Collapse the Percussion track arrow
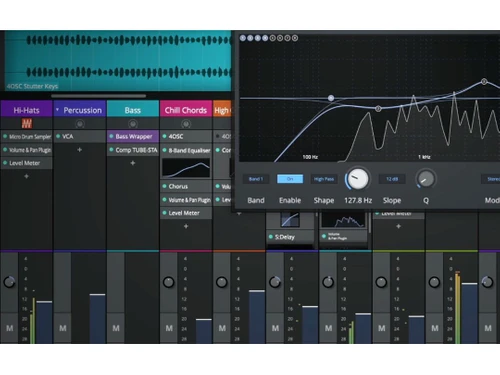The height and width of the screenshot is (375, 500). [57, 110]
